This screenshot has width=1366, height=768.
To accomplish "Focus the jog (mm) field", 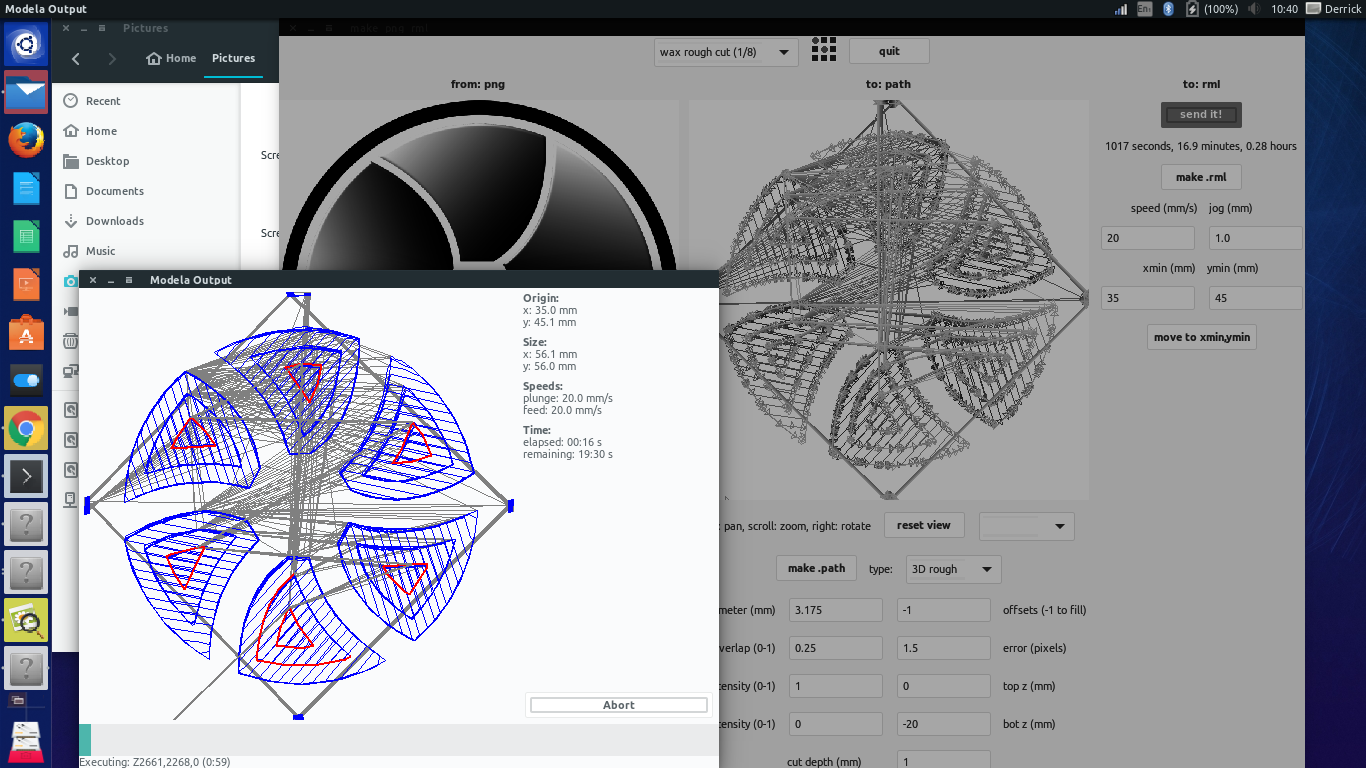I will click(x=1256, y=238).
